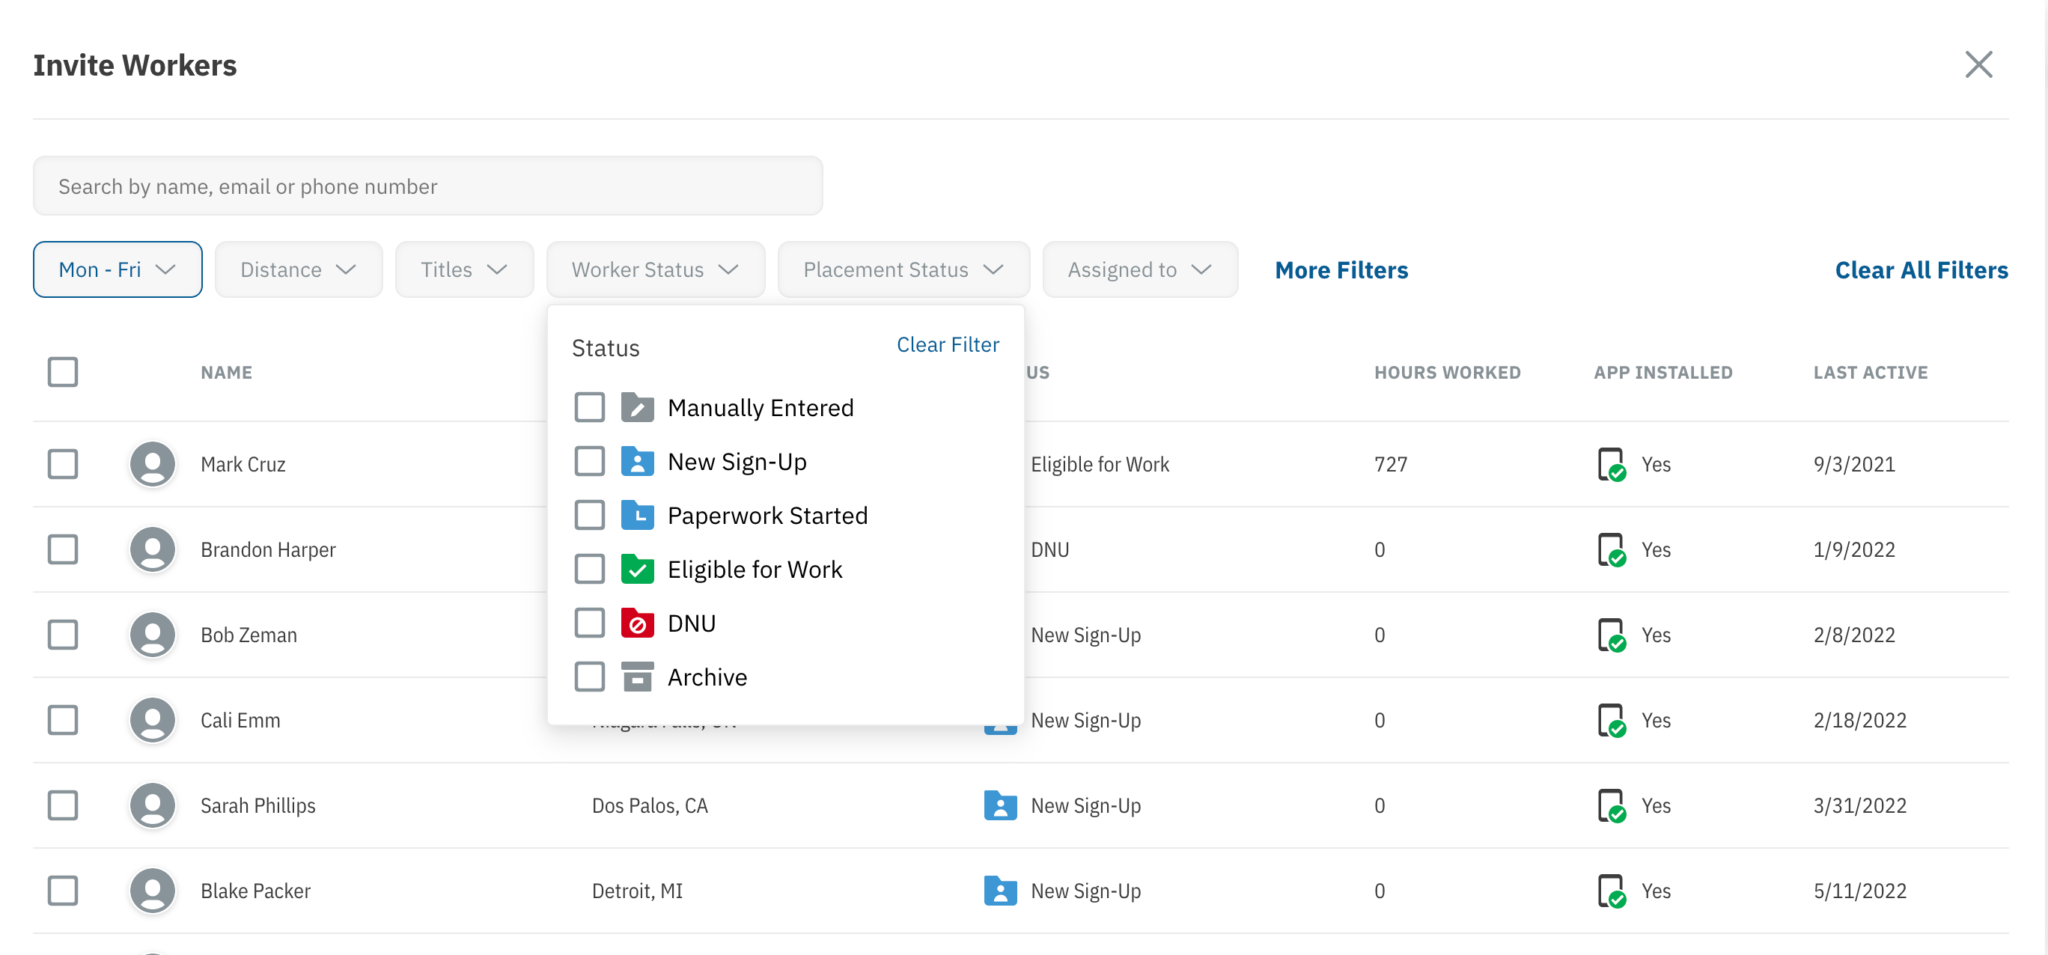This screenshot has width=2048, height=955.
Task: Click Sarah Phillips' New Sign-Up folder icon
Action: [x=1001, y=805]
